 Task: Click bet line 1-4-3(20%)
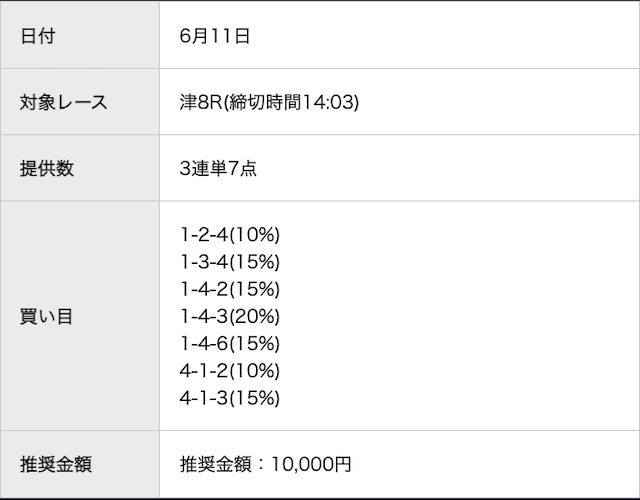pyautogui.click(x=230, y=316)
